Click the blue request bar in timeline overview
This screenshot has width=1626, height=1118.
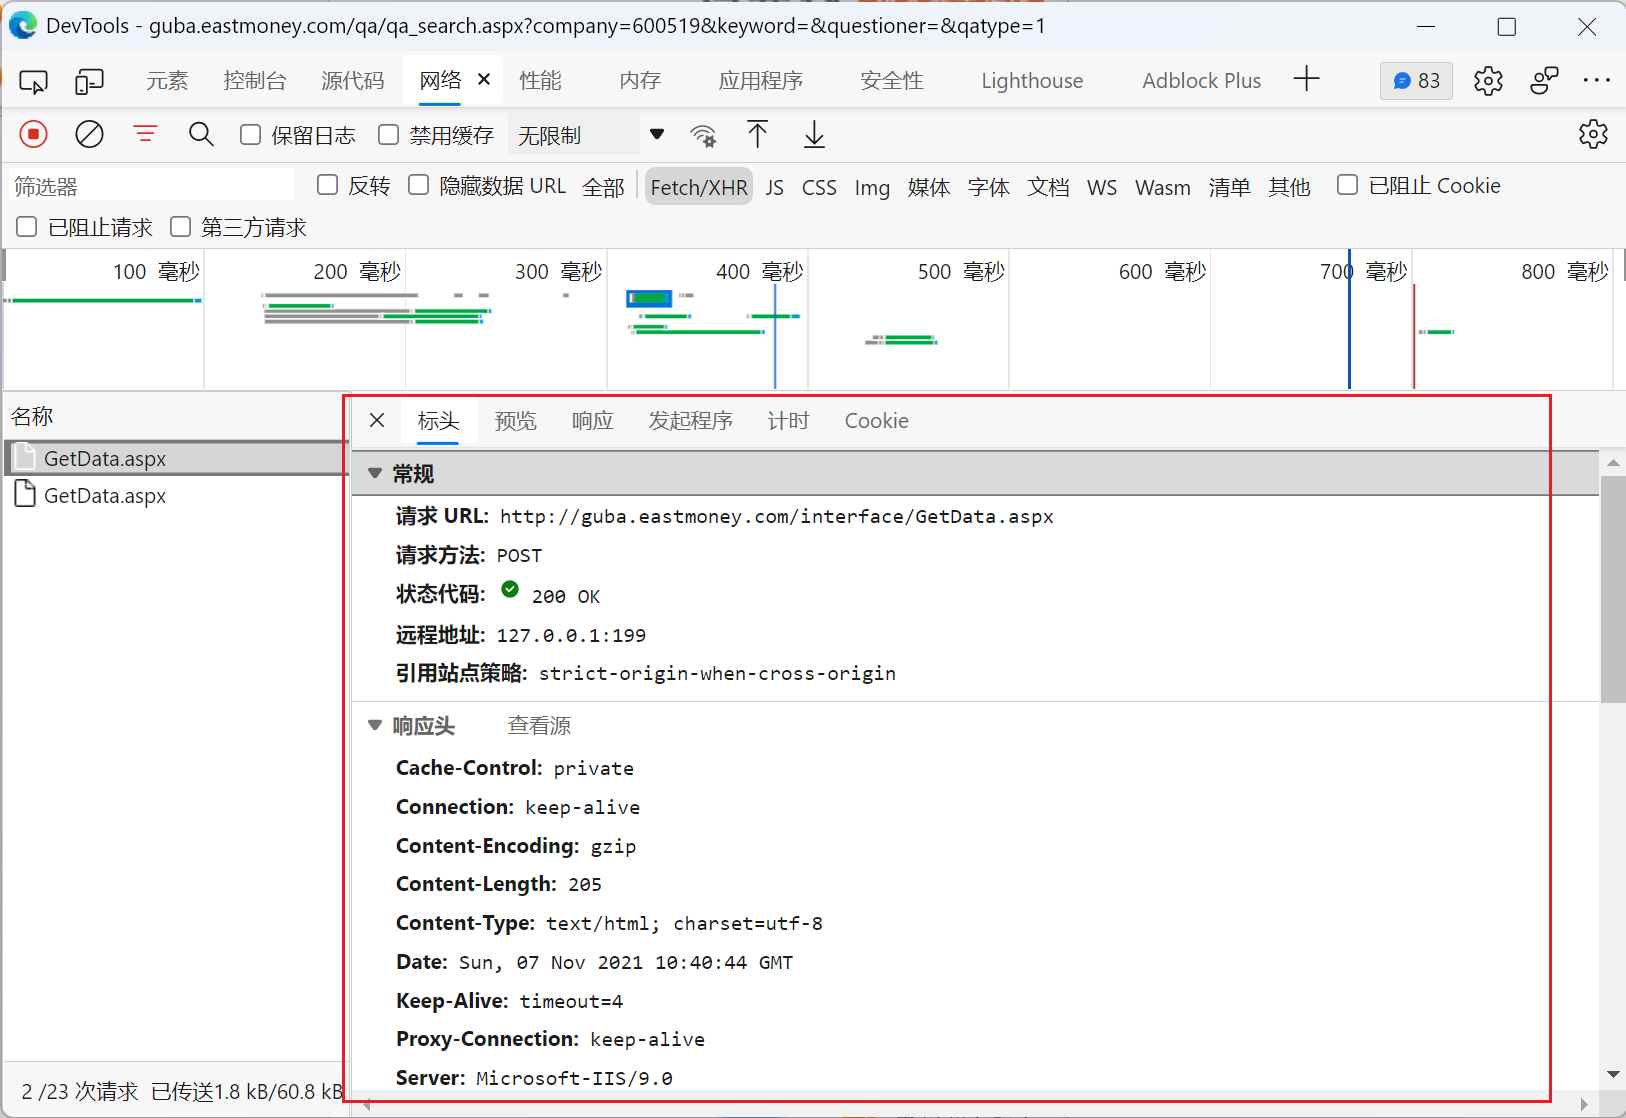coord(649,298)
